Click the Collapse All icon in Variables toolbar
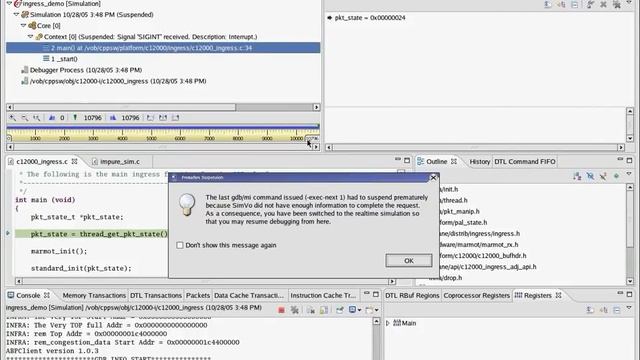This screenshot has height=360, width=640. tap(575, 4)
